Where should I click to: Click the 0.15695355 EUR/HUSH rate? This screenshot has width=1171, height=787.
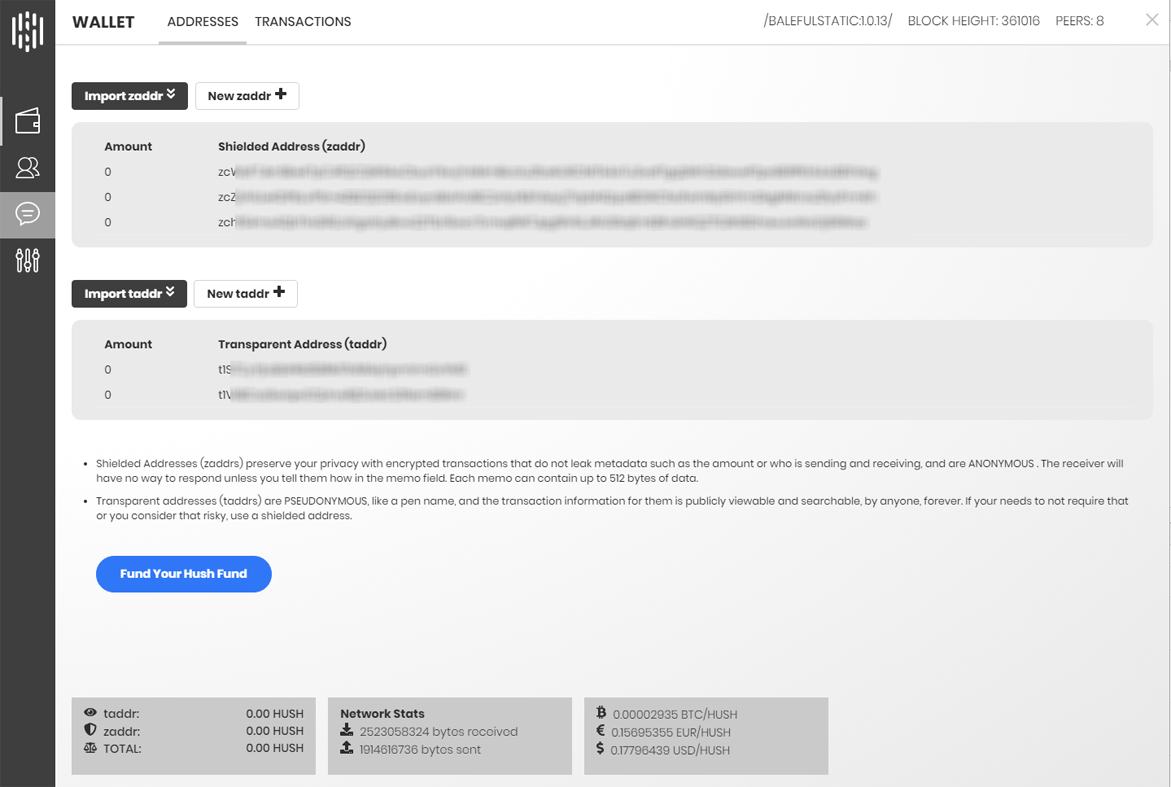click(671, 732)
